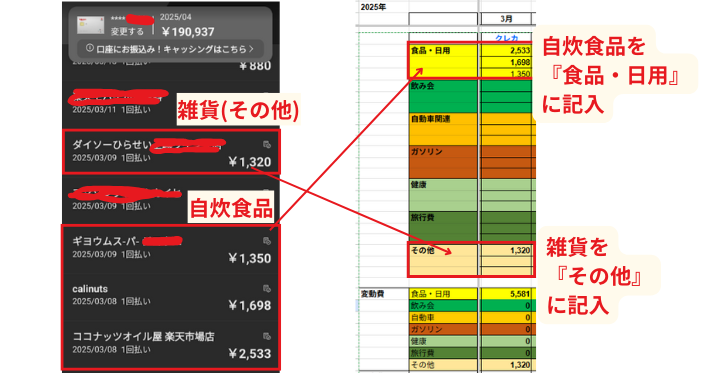The height and width of the screenshot is (373, 714).
Task: Select the green 飲み会 category cell
Action: (x=443, y=96)
